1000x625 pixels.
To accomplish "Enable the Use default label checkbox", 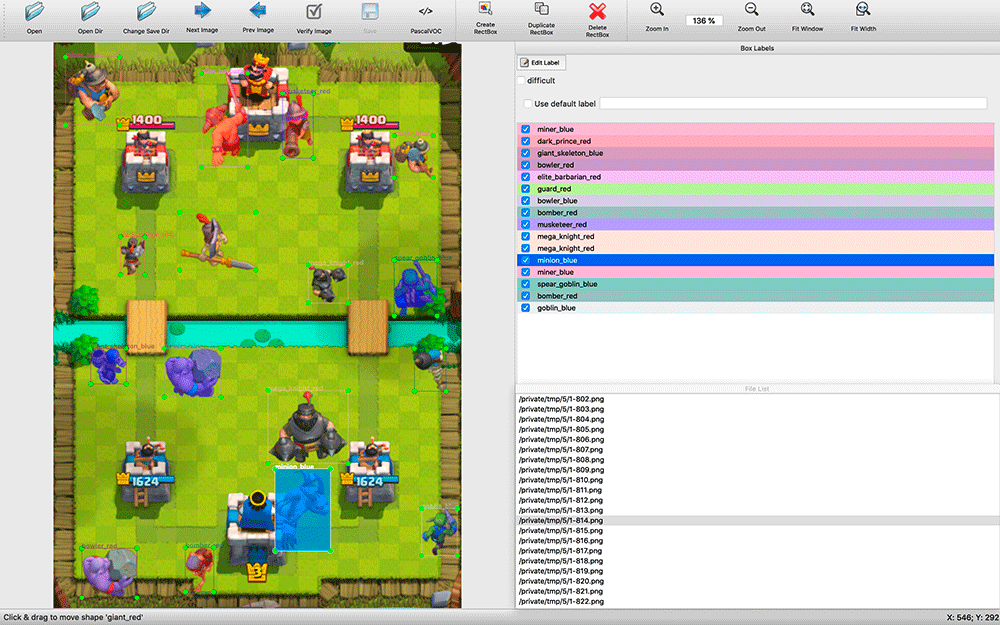I will 527,103.
